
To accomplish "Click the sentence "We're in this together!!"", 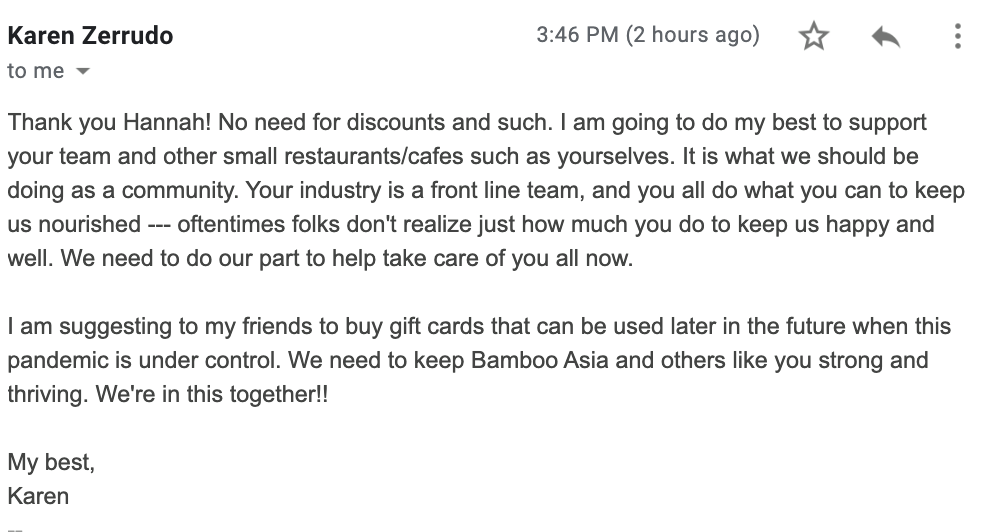I will [x=212, y=394].
